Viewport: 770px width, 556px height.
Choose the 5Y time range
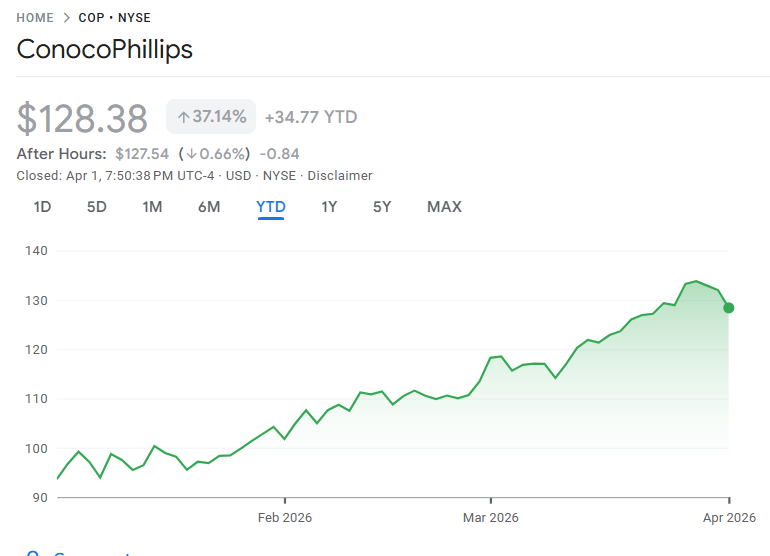pyautogui.click(x=382, y=207)
